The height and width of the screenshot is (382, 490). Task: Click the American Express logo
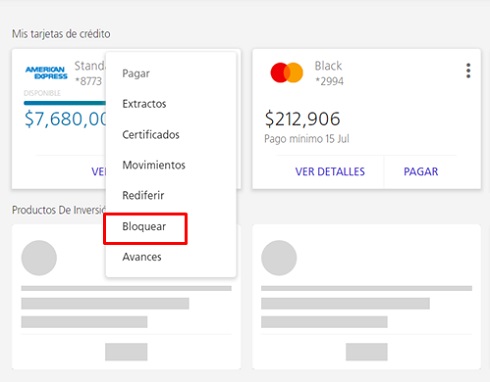coord(46,73)
